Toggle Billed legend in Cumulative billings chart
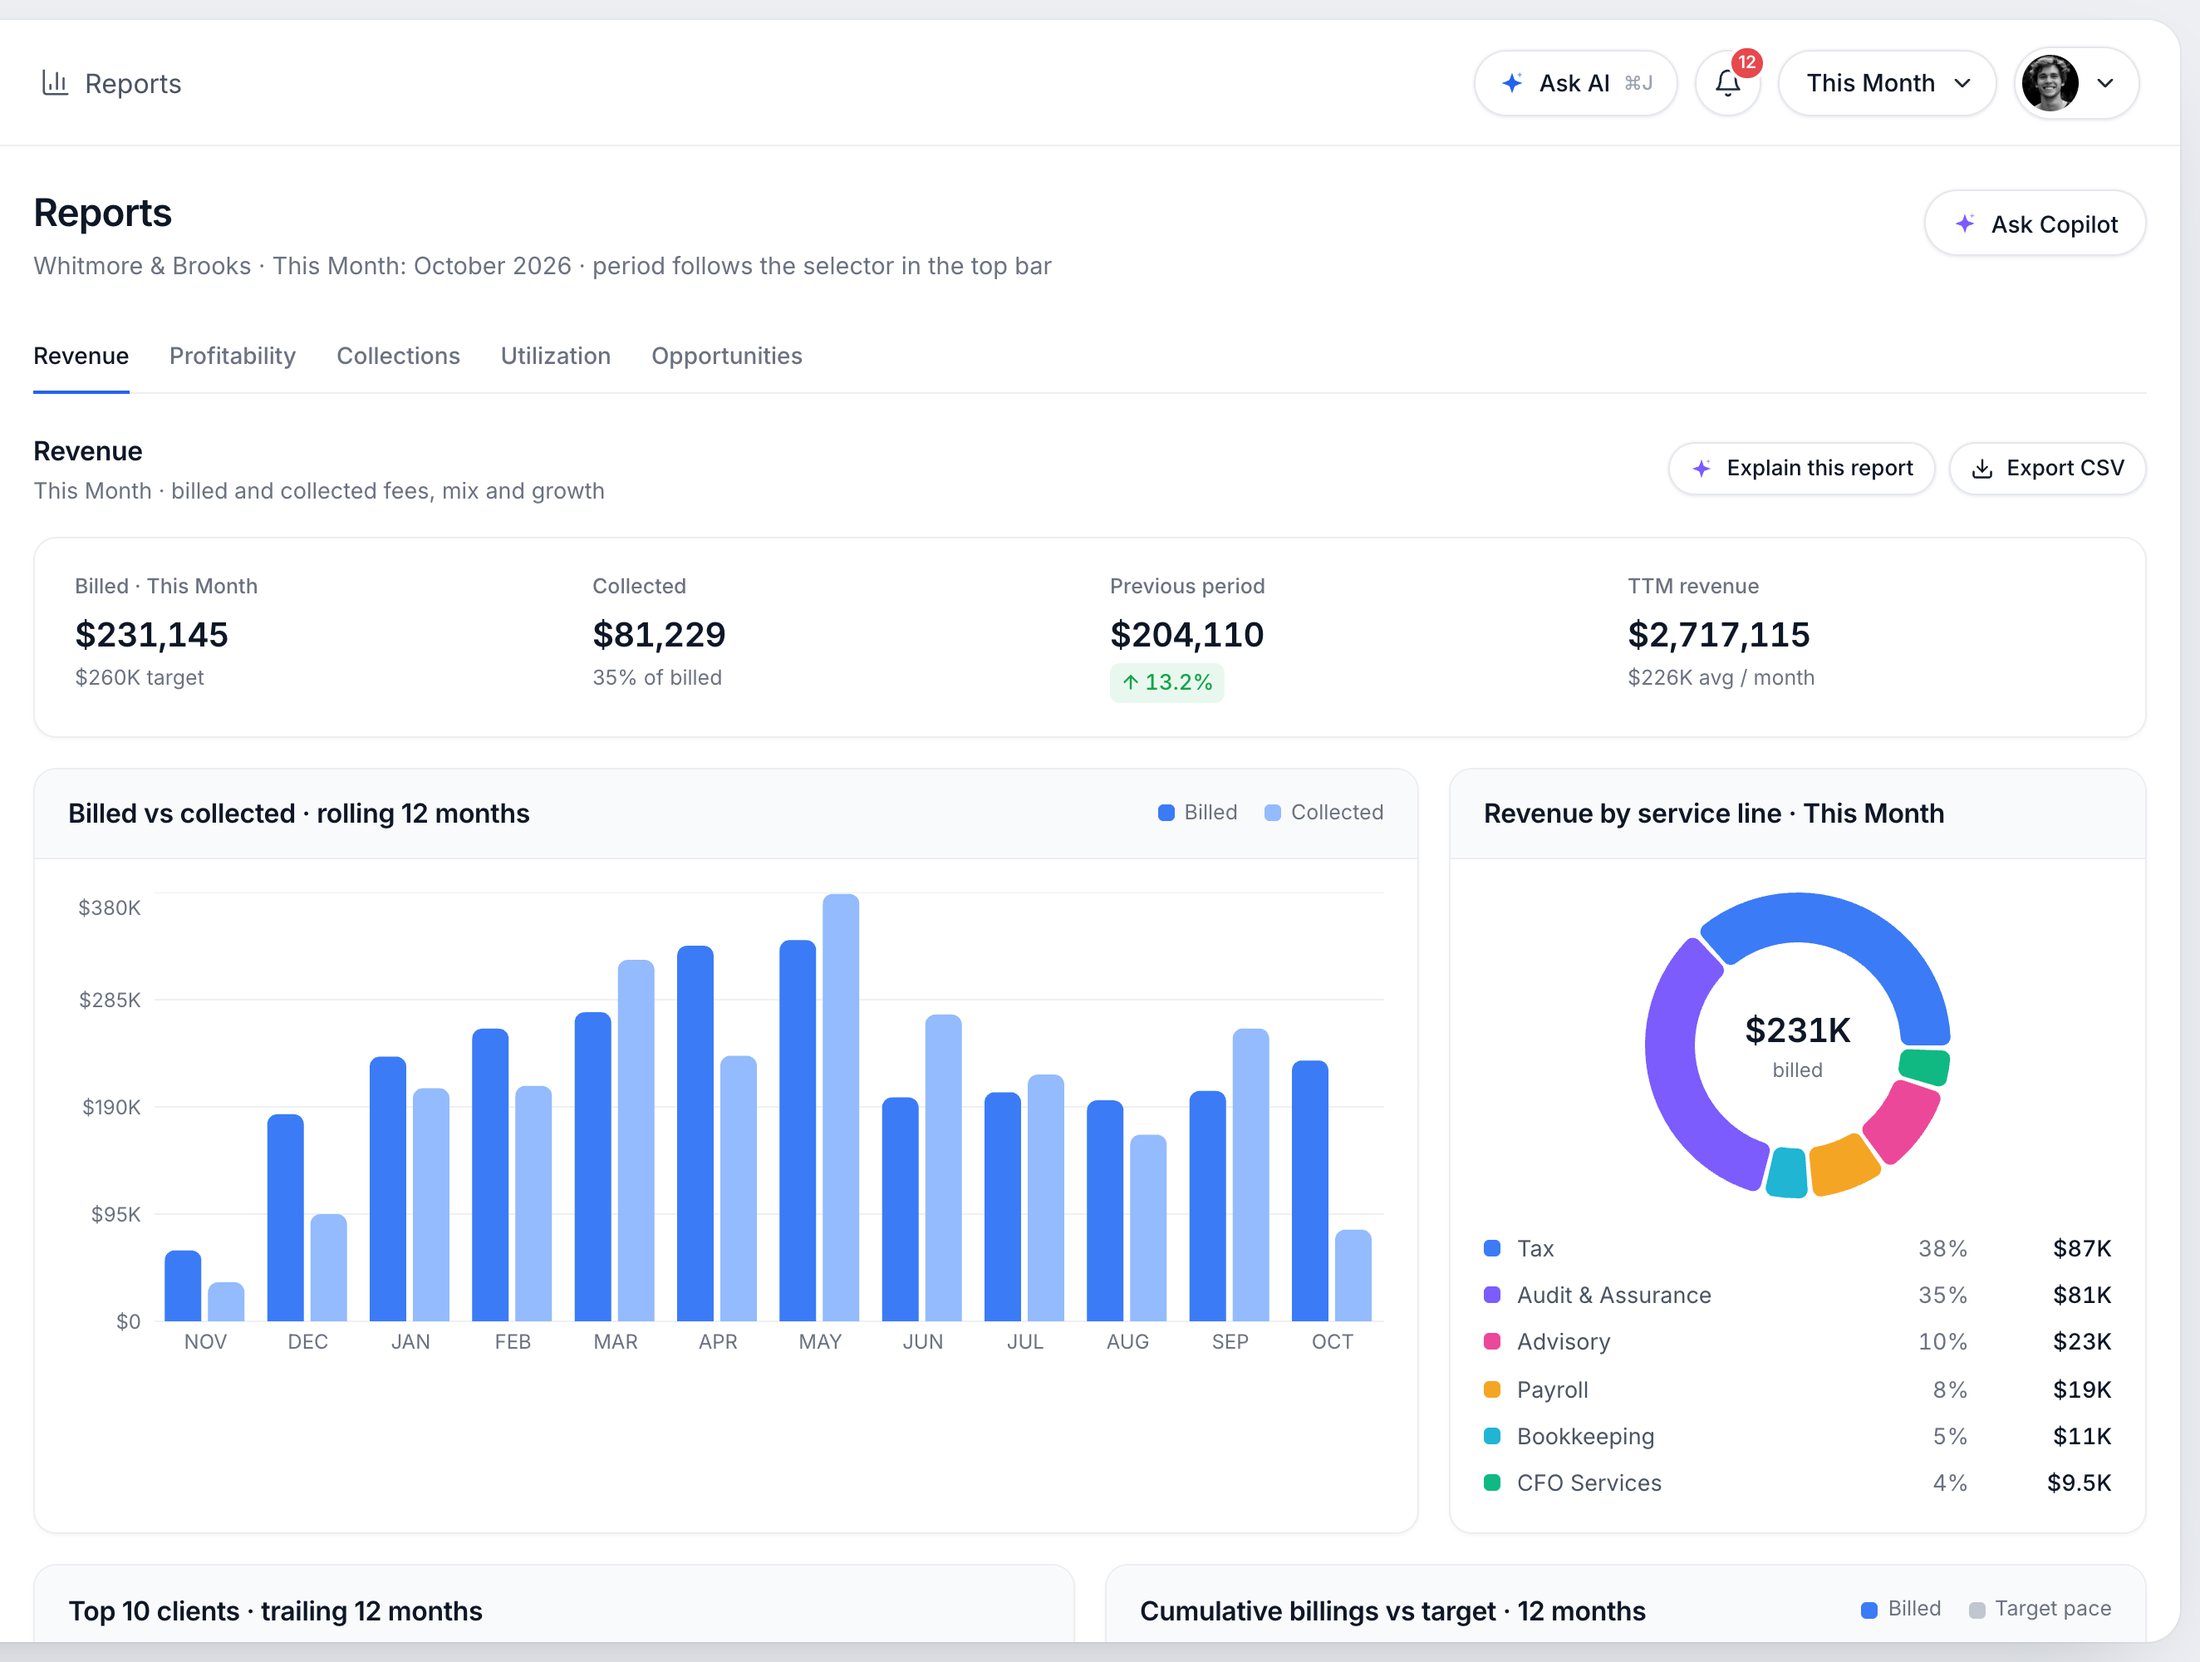Viewport: 2200px width, 1662px height. [1900, 1608]
